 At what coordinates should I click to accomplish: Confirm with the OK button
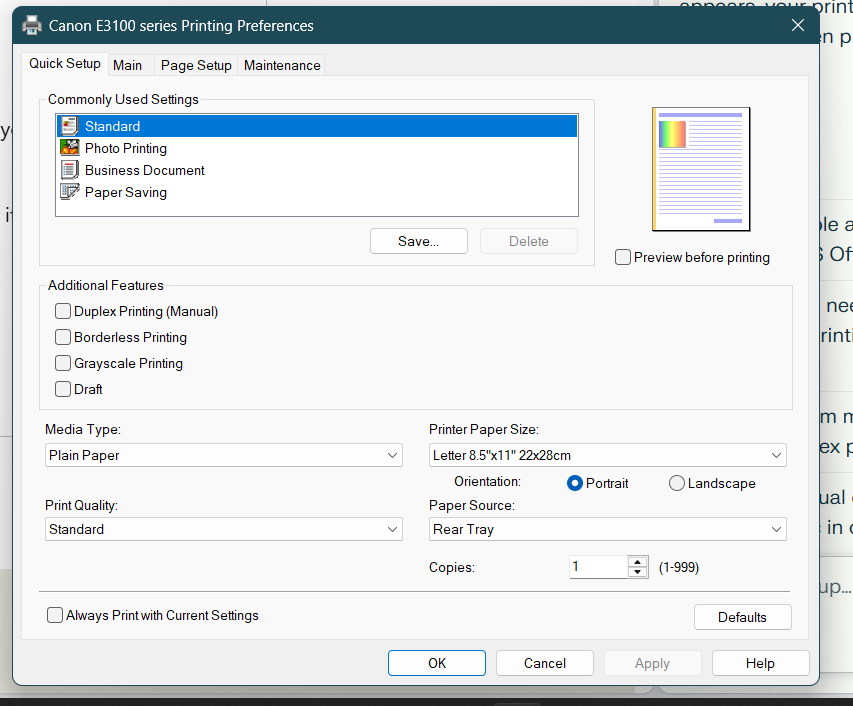pos(437,663)
